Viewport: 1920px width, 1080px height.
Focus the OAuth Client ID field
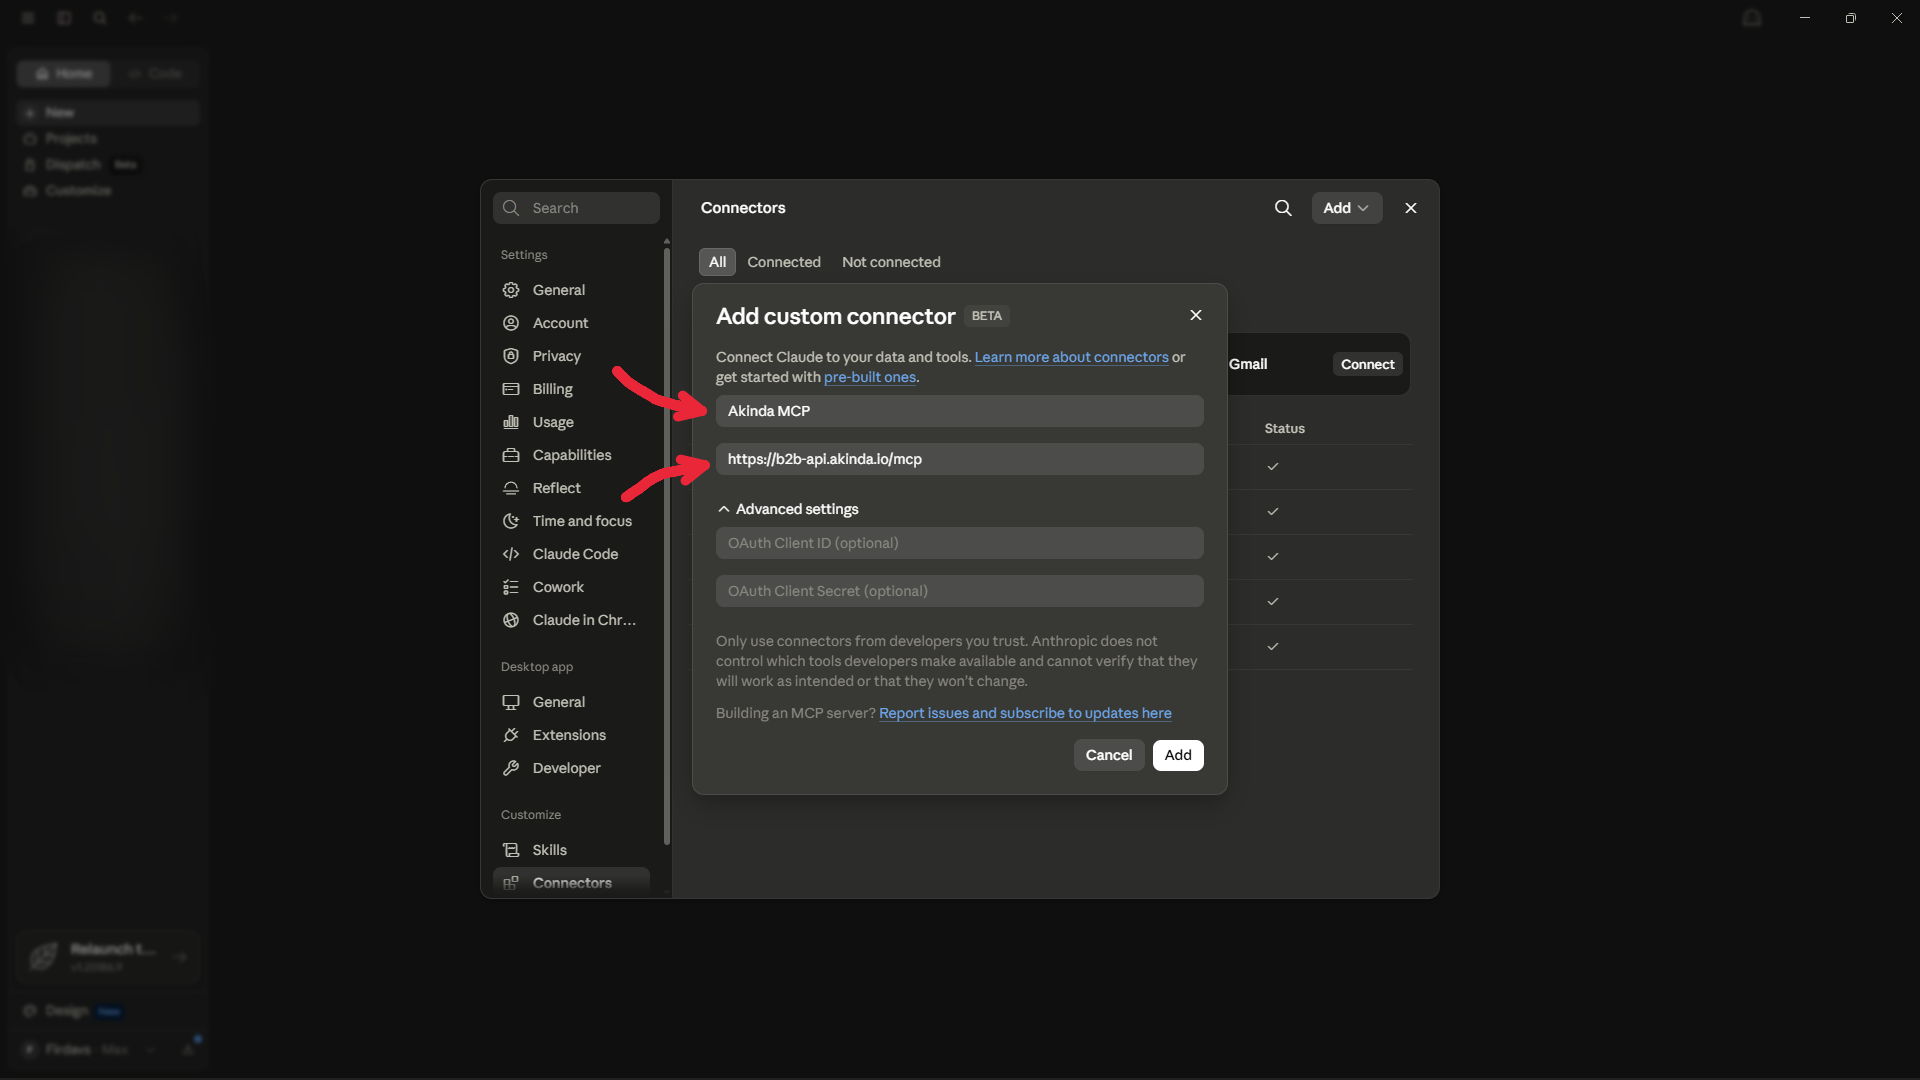[x=960, y=543]
